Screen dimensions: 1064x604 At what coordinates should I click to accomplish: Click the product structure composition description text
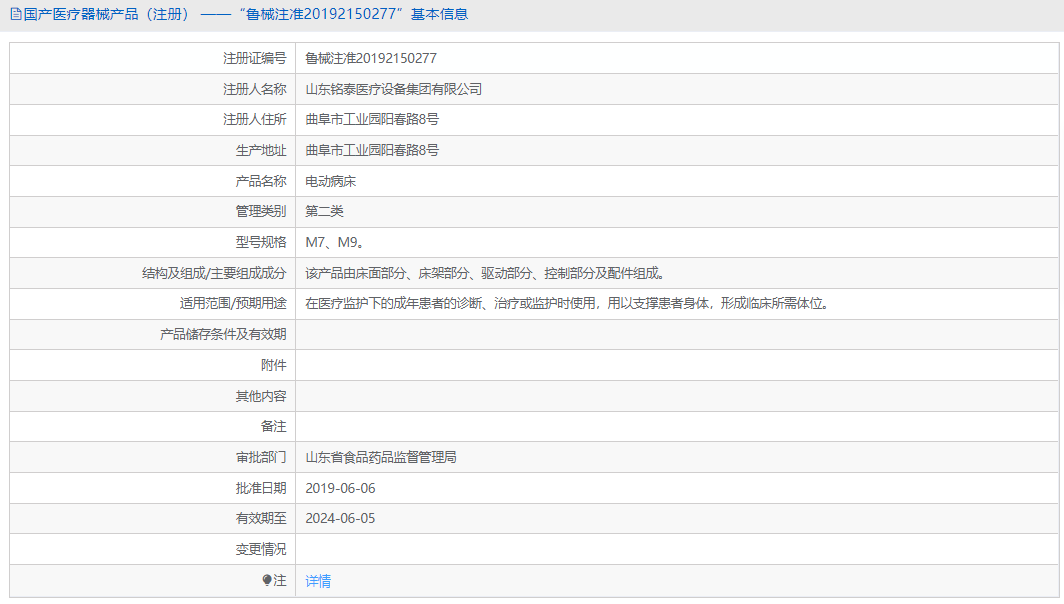[485, 273]
